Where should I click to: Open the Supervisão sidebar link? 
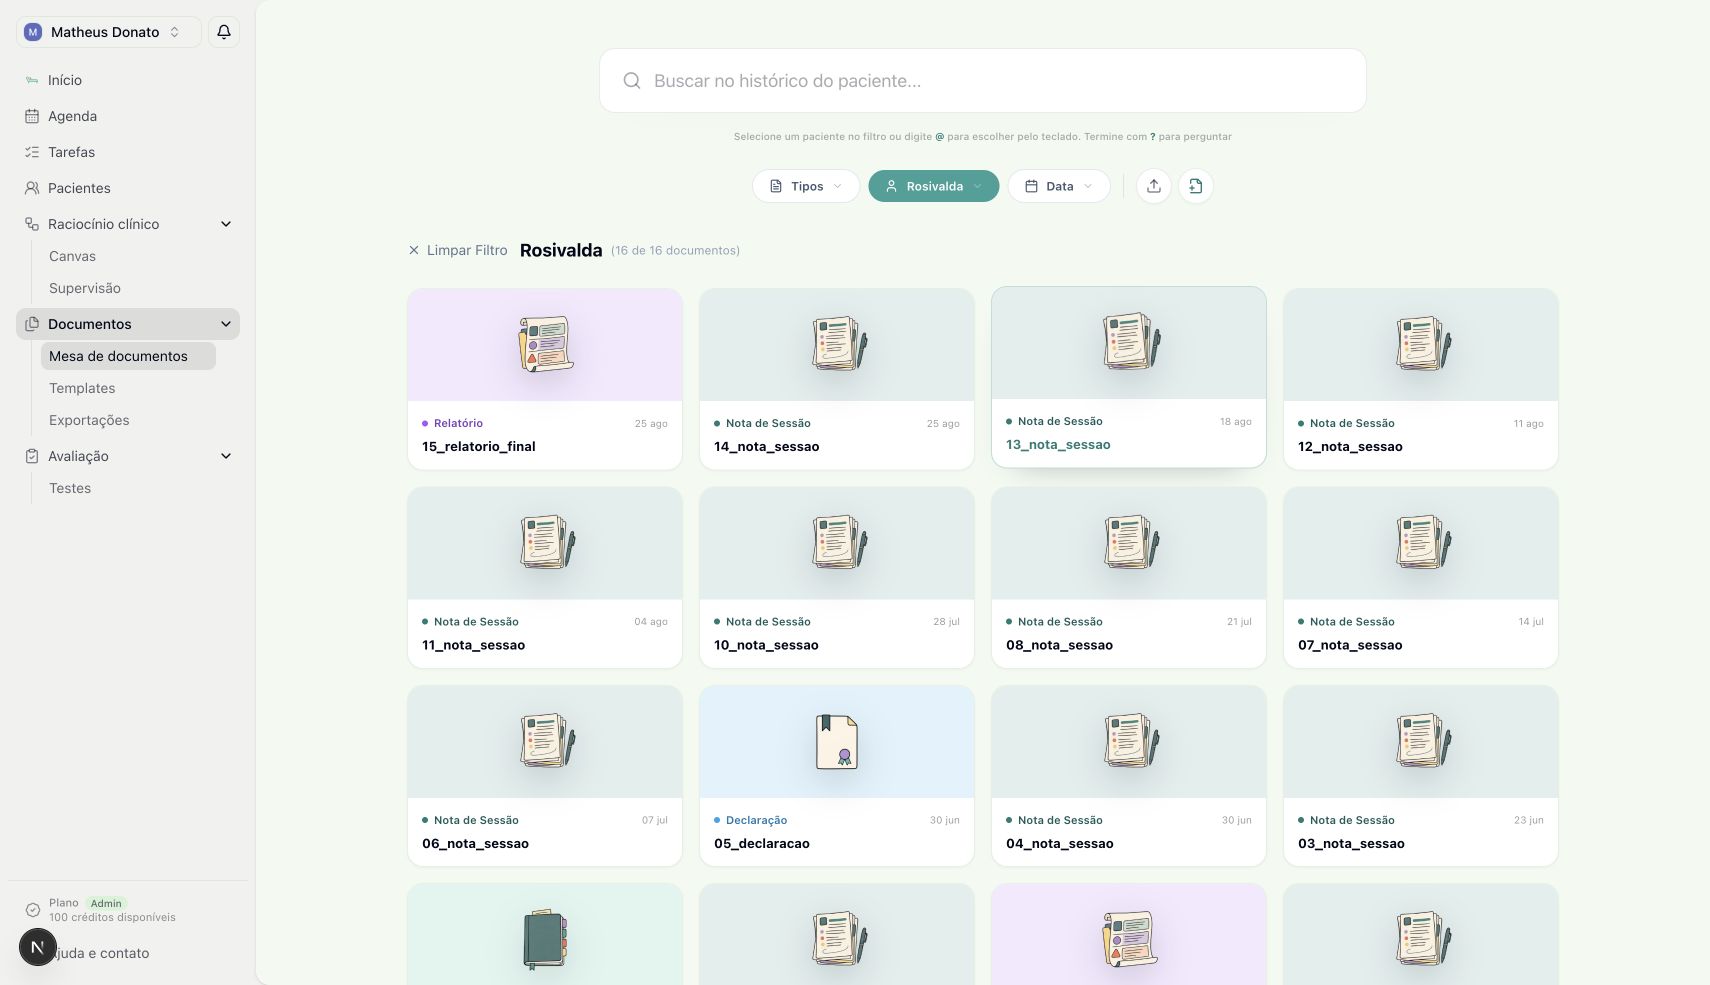[85, 288]
